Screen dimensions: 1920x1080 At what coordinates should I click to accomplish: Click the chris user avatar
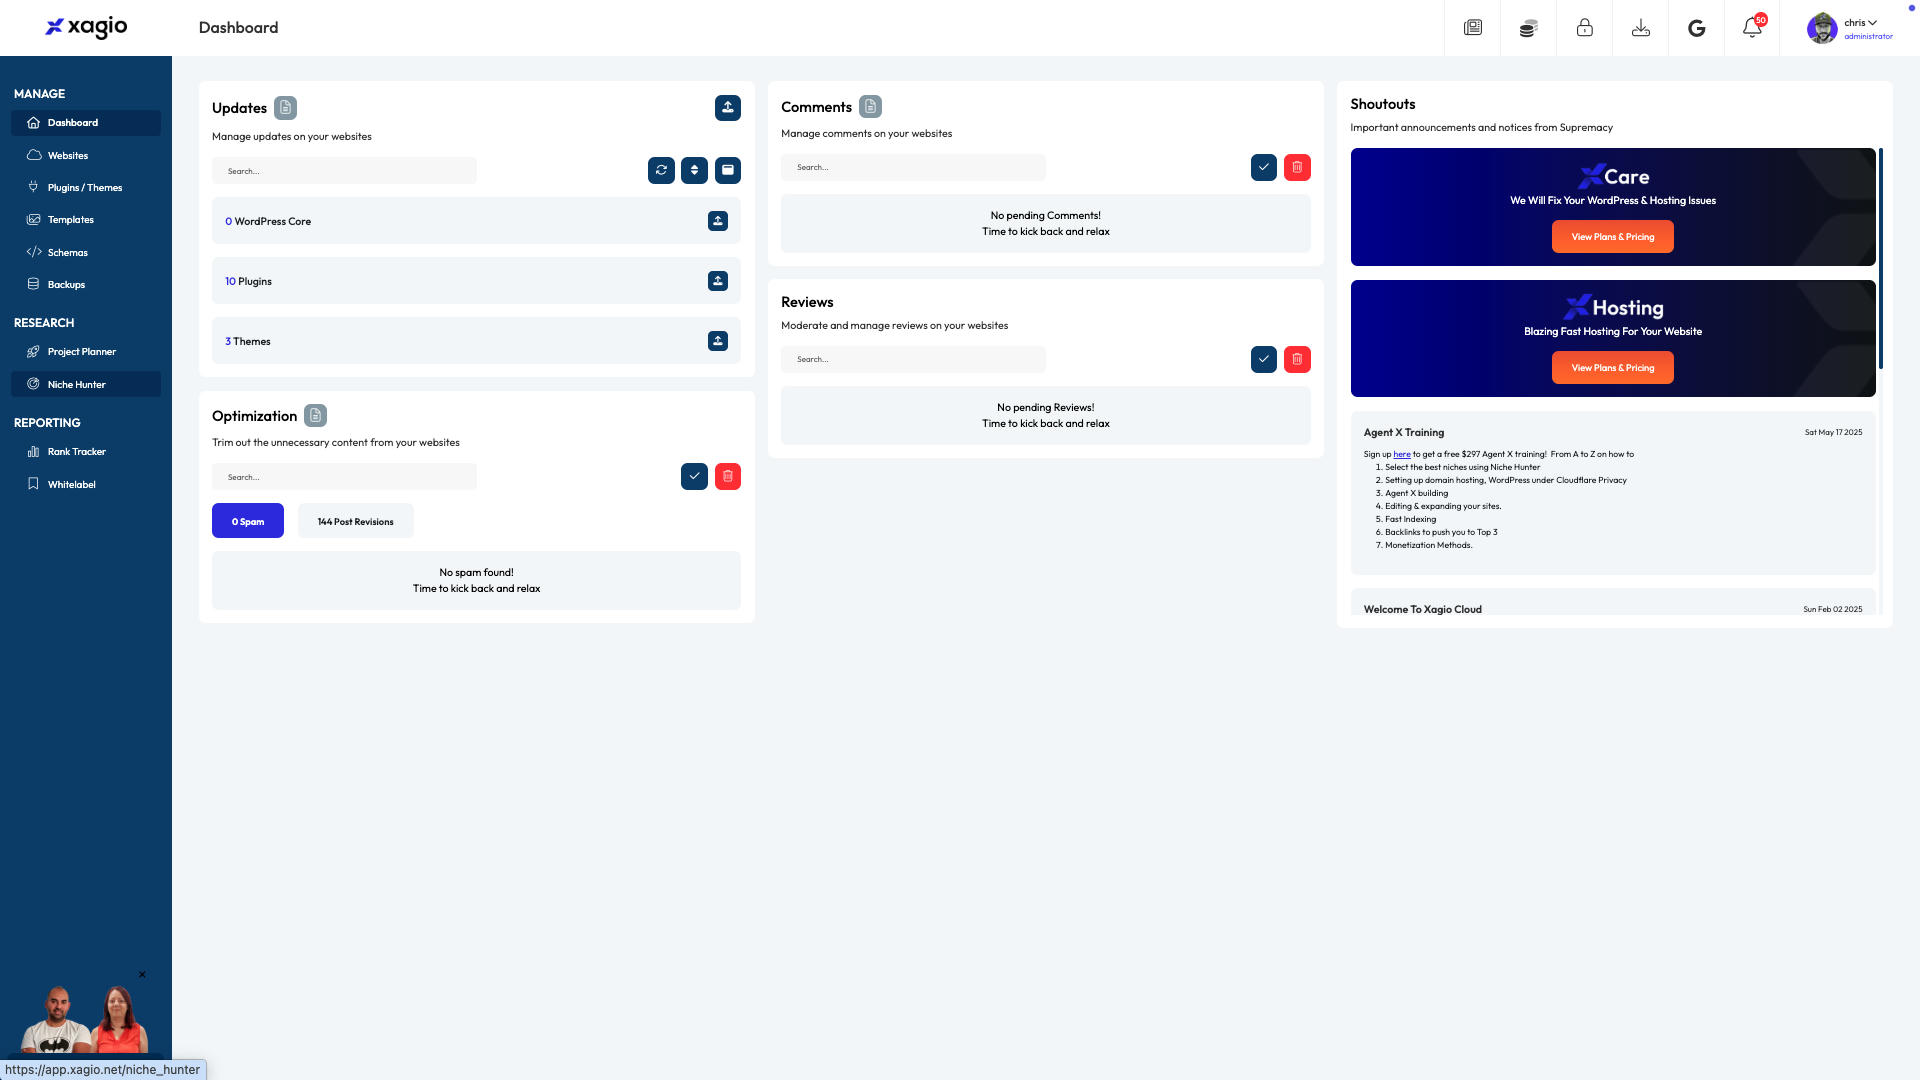pos(1822,28)
